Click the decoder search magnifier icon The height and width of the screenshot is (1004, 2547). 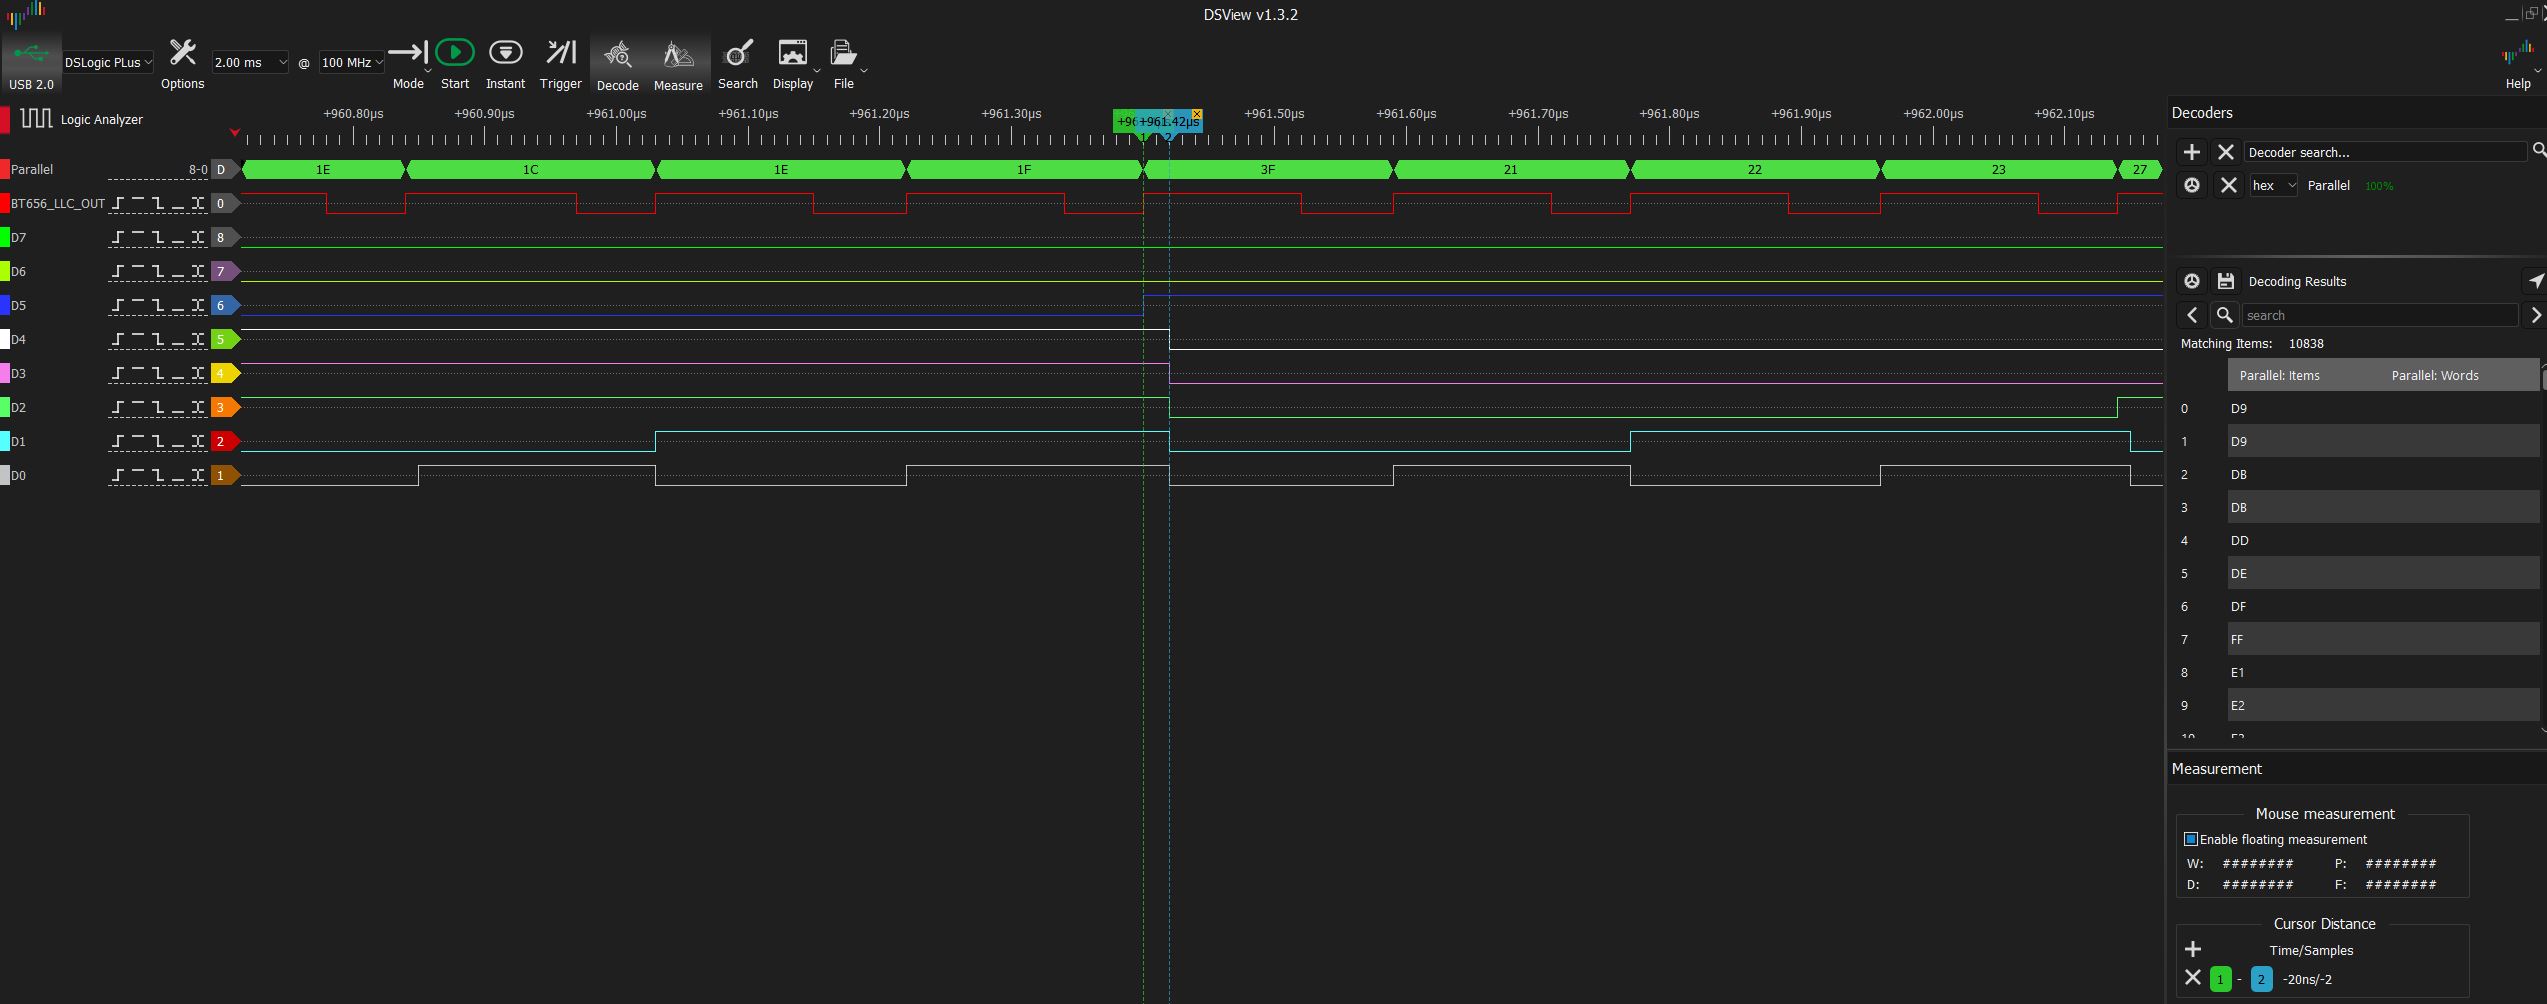(x=2538, y=151)
